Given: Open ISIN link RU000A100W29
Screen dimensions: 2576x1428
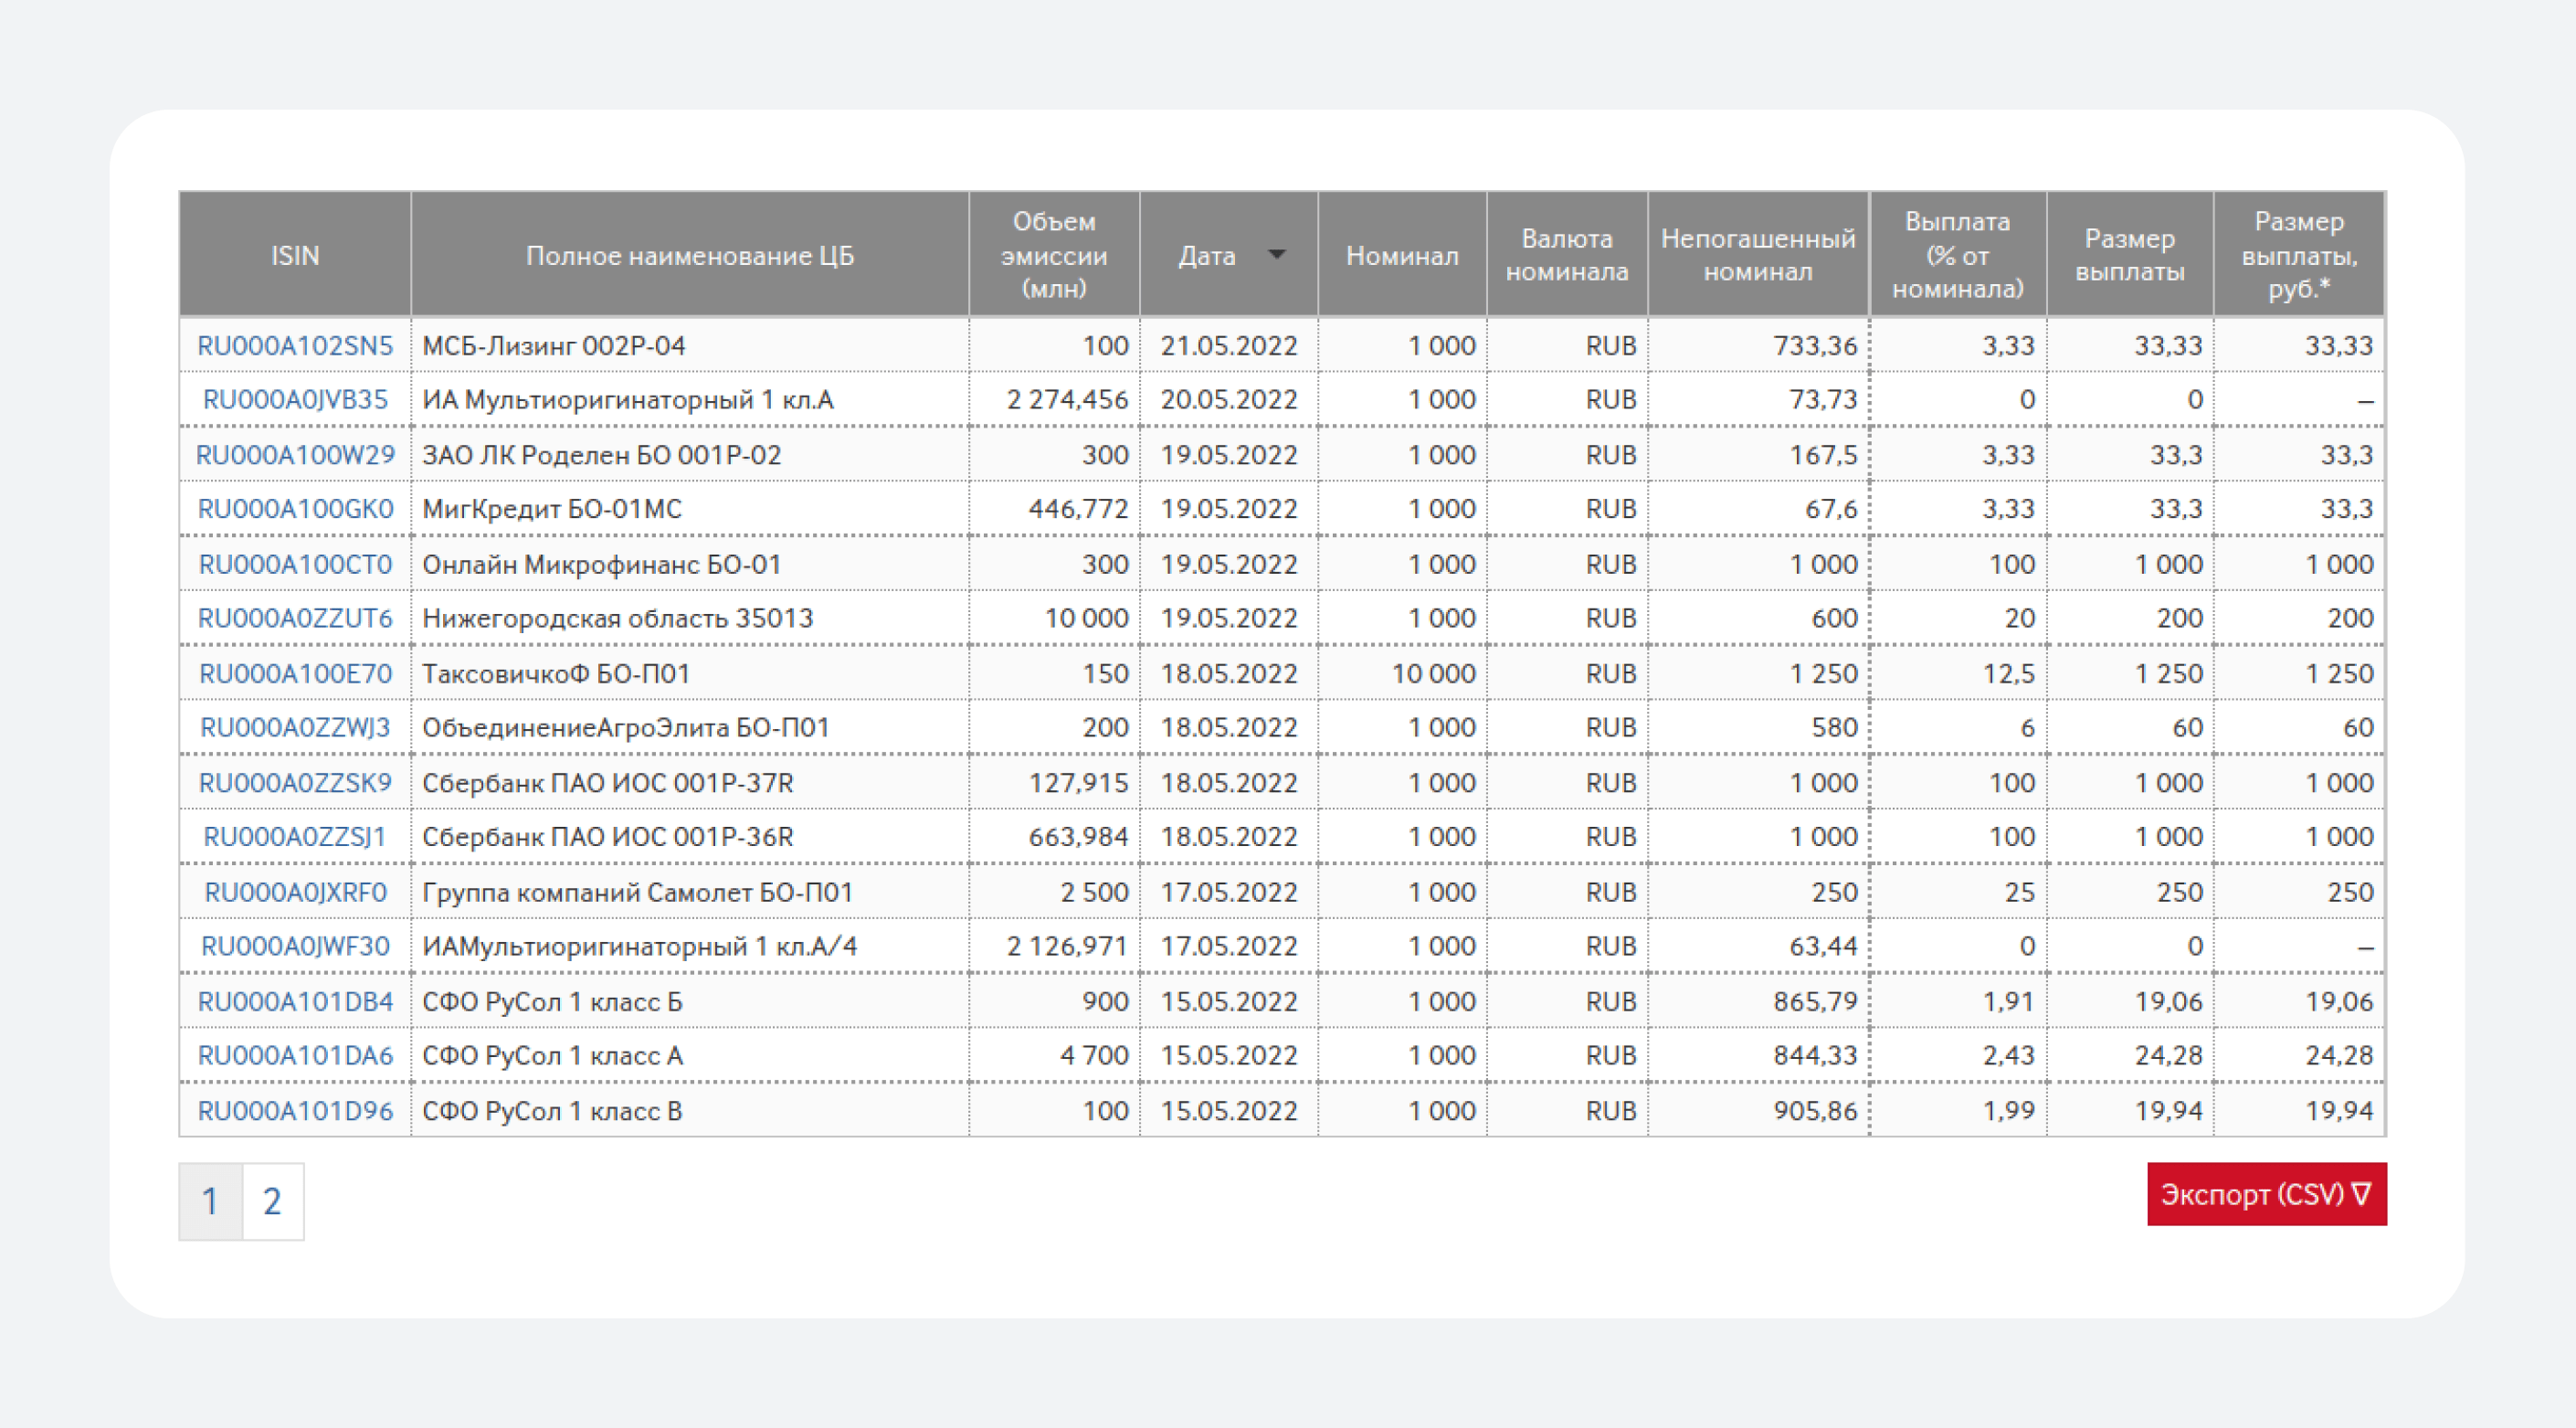Looking at the screenshot, I should click(x=295, y=455).
